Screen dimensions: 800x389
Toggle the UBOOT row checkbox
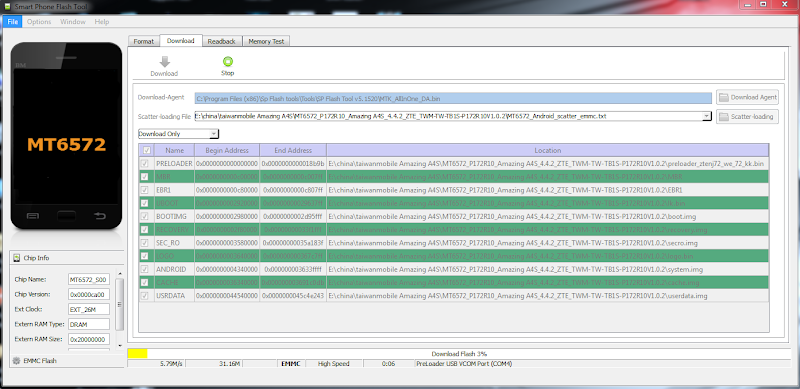(145, 203)
